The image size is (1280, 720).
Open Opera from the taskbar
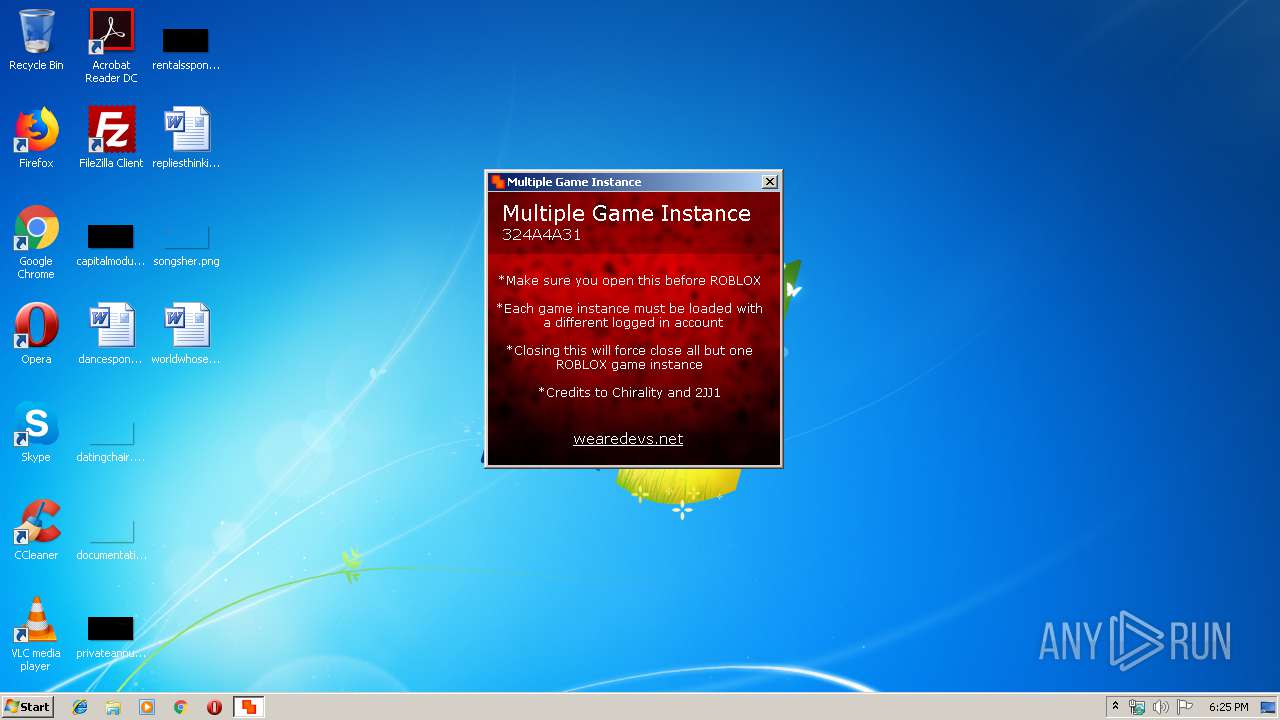tap(214, 707)
